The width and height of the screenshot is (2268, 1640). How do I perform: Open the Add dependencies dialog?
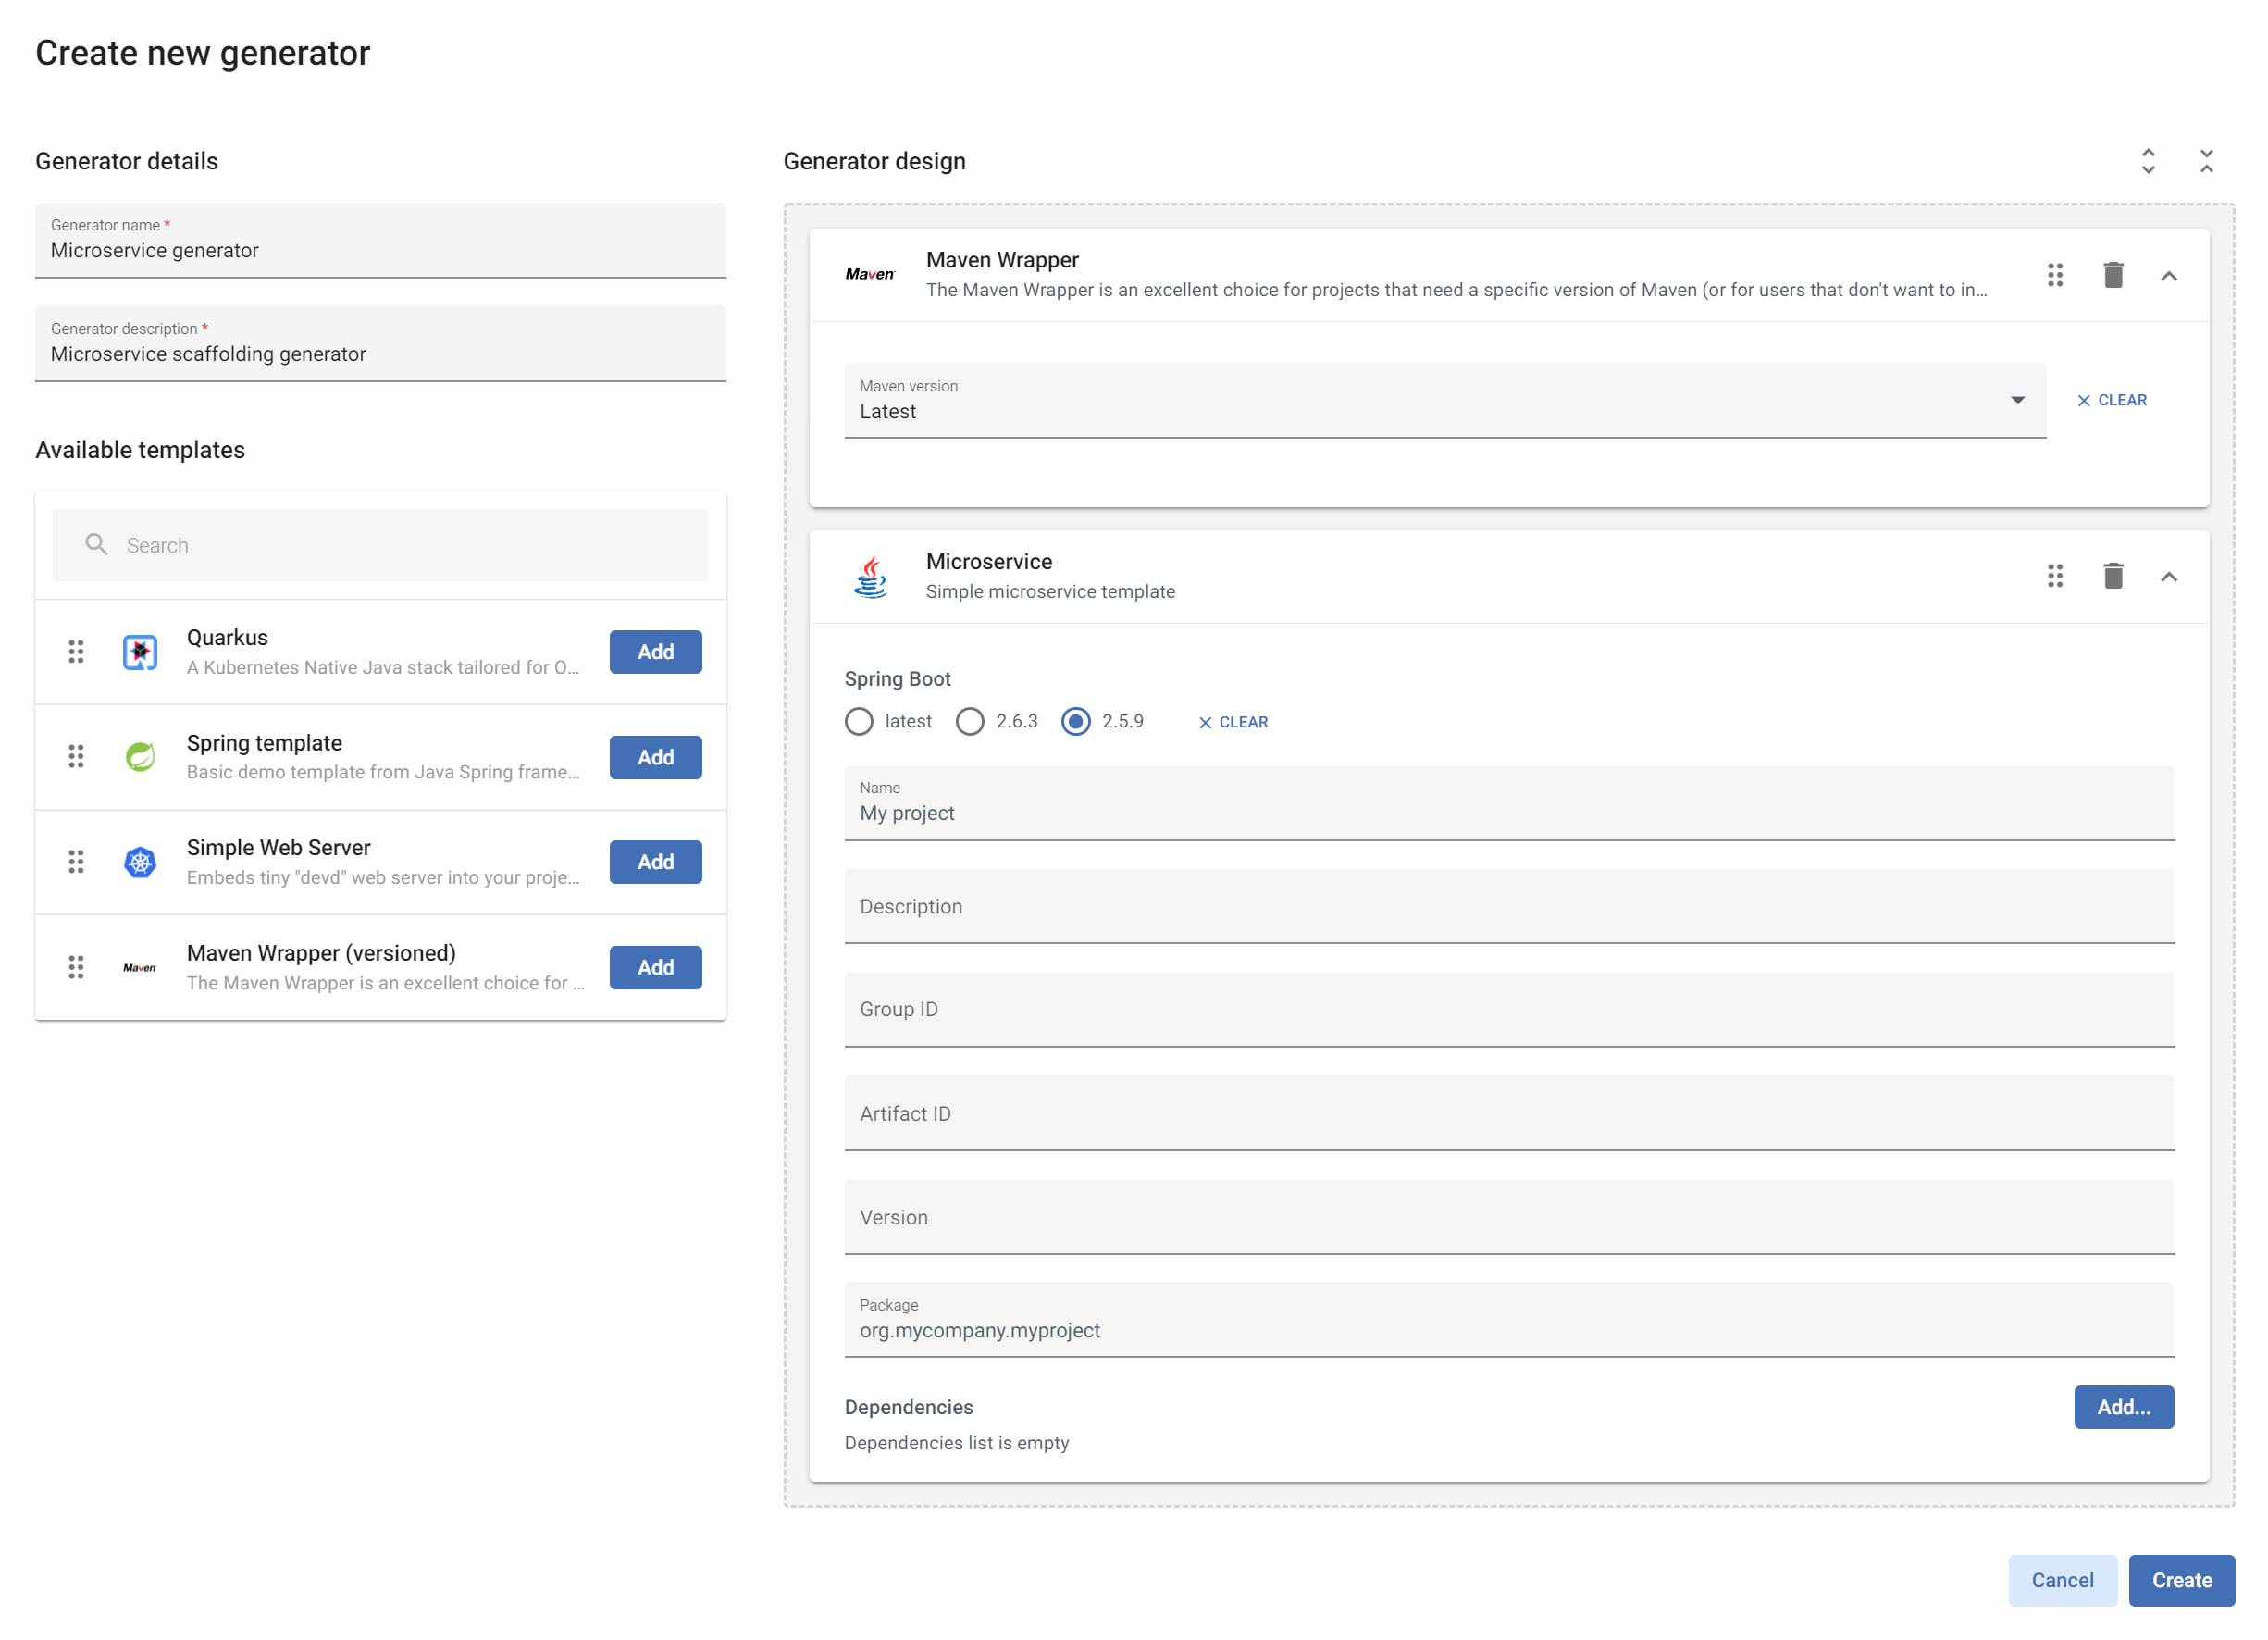click(2124, 1407)
